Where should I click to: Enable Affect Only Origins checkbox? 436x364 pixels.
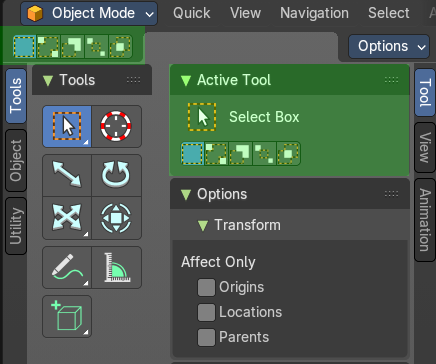(x=206, y=287)
